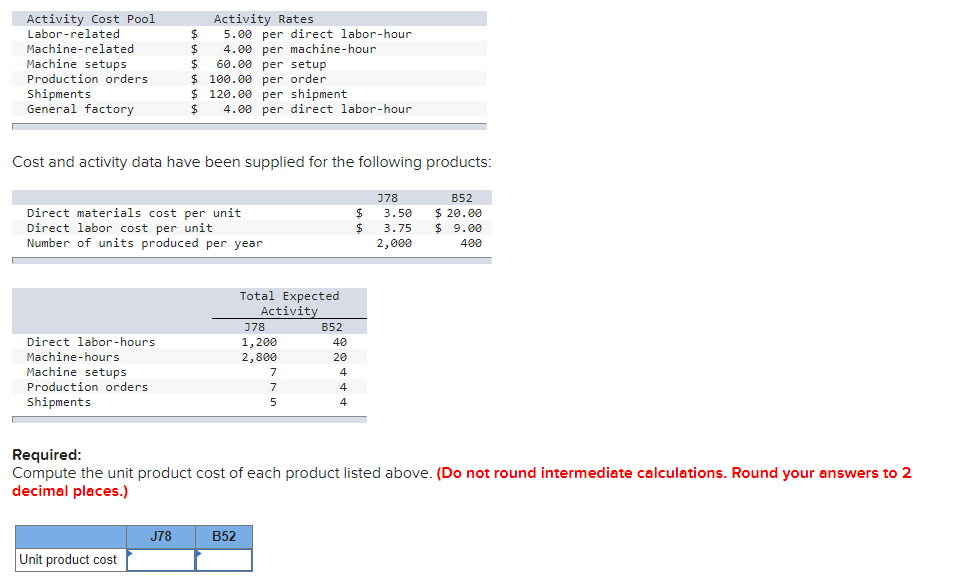This screenshot has width=955, height=580.
Task: Select the Total Expected Activity header
Action: pyautogui.click(x=289, y=301)
